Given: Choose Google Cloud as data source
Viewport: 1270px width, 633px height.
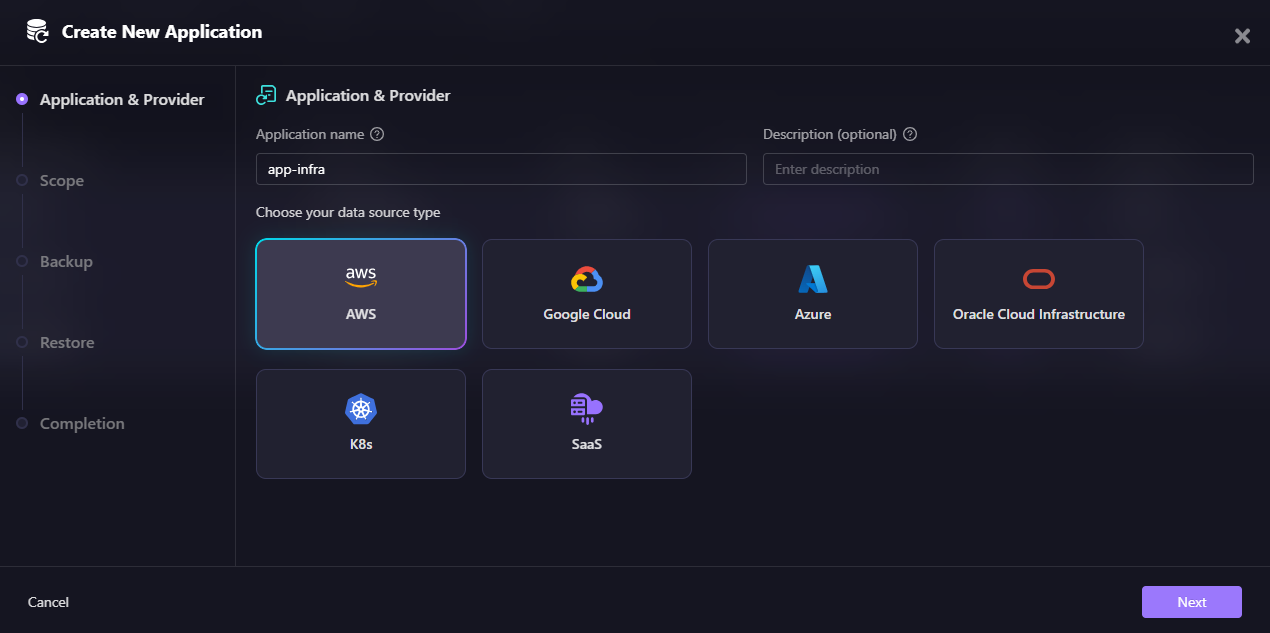Looking at the screenshot, I should coord(587,294).
